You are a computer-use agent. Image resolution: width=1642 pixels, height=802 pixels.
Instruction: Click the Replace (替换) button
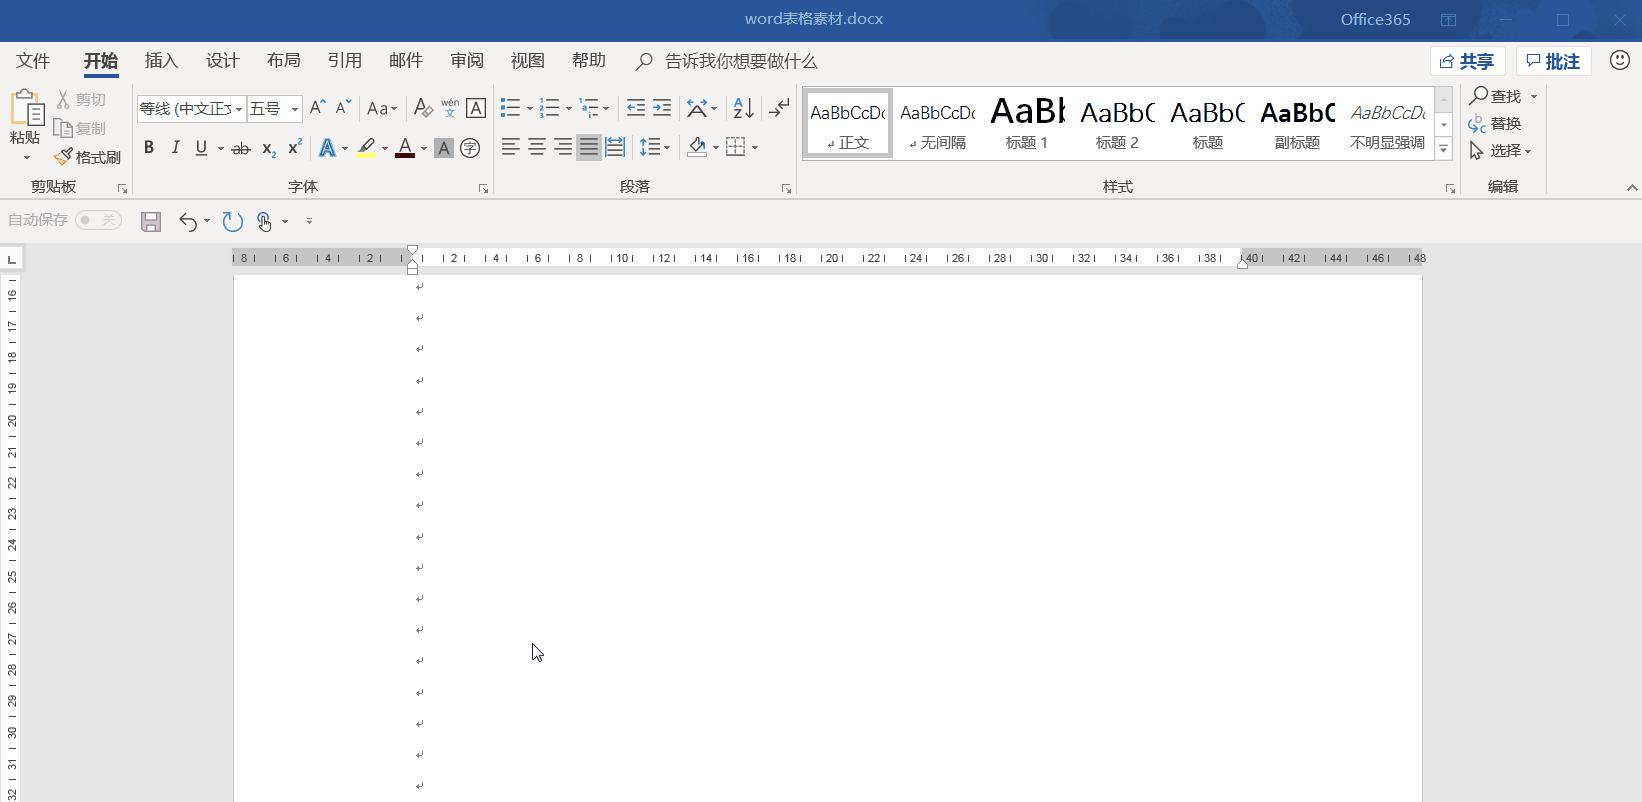[1495, 123]
